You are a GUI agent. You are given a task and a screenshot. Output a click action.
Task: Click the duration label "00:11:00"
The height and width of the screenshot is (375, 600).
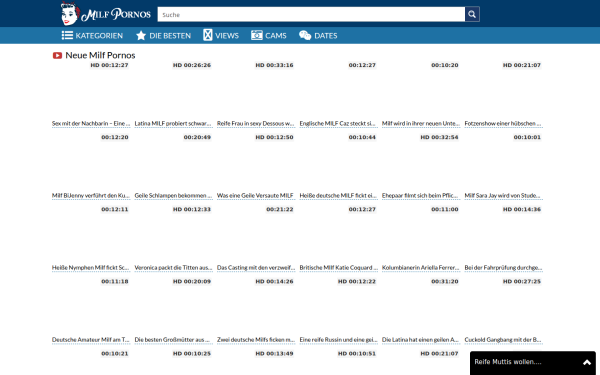445,209
